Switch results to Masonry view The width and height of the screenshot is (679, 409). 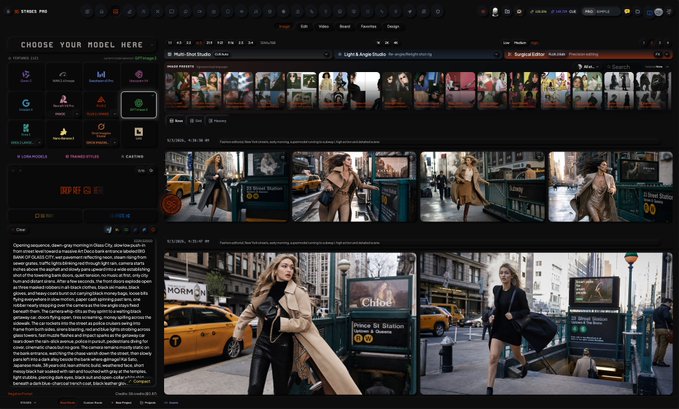pyautogui.click(x=217, y=121)
